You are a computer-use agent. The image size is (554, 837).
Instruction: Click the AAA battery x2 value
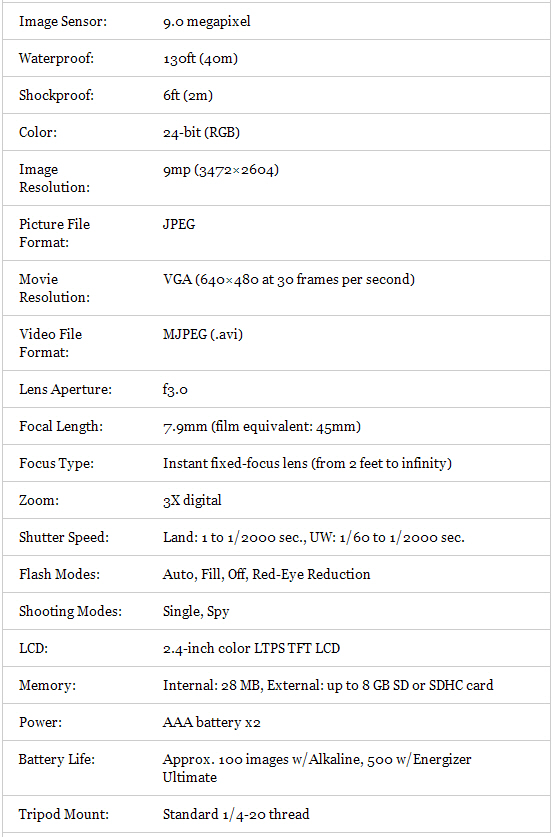(x=211, y=723)
